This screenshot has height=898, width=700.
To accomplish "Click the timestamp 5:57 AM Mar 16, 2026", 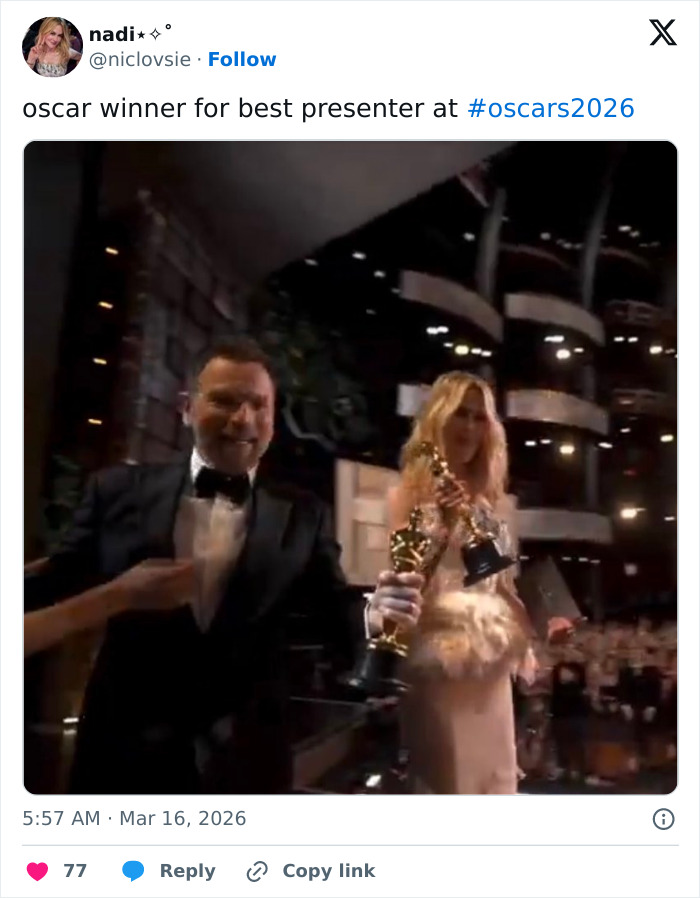I will coord(133,817).
